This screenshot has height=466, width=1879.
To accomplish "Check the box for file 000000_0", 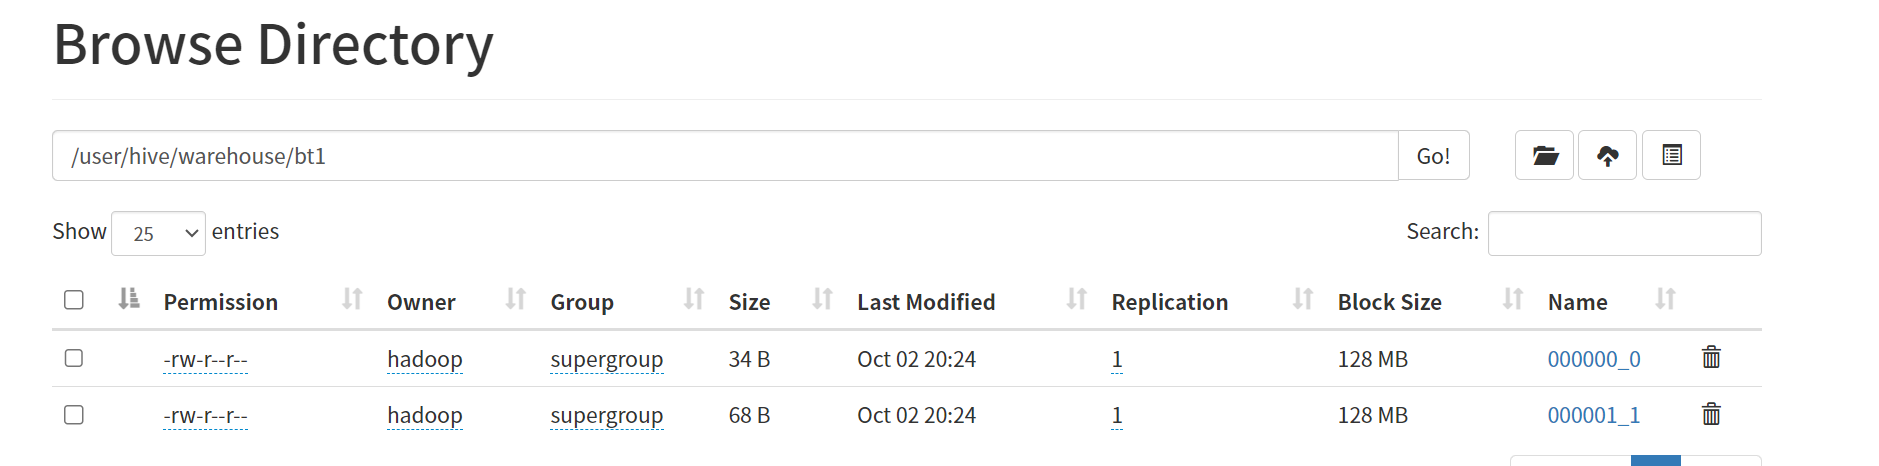I will (74, 358).
